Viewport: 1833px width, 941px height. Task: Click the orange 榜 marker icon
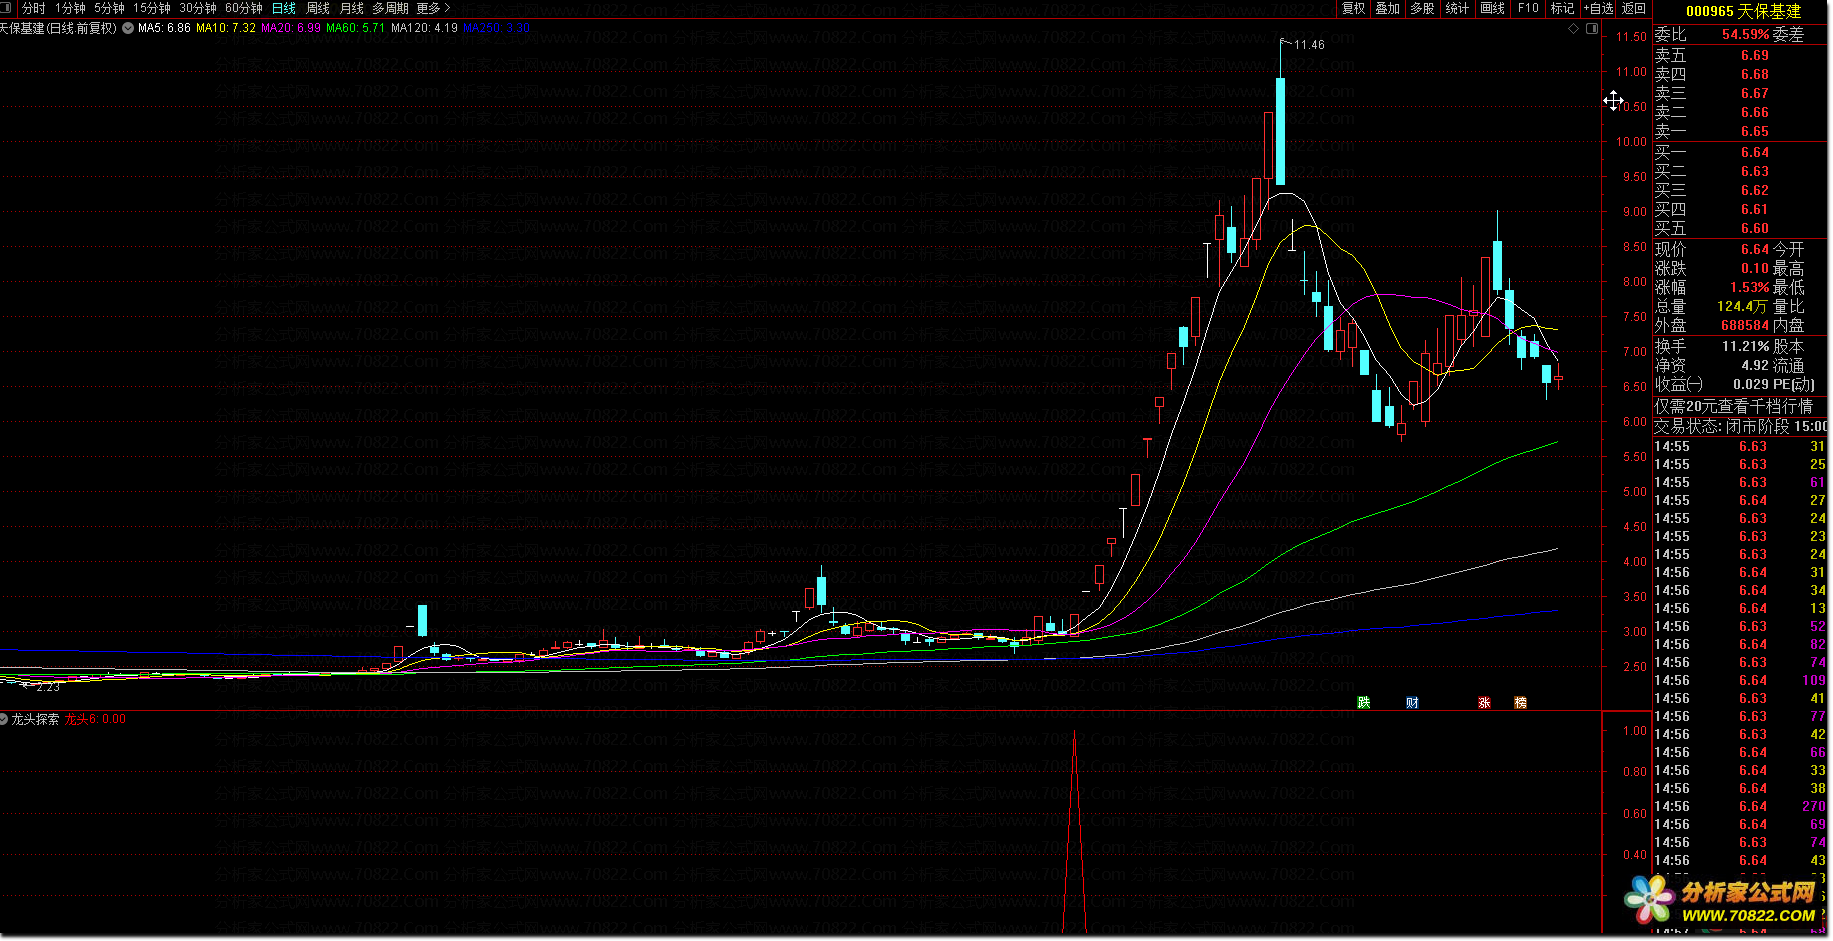point(1520,703)
